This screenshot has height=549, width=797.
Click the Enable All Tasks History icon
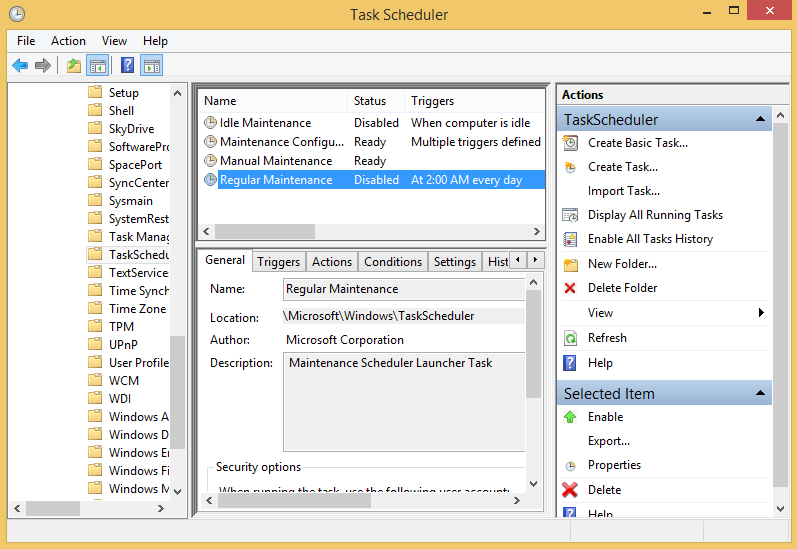(570, 239)
